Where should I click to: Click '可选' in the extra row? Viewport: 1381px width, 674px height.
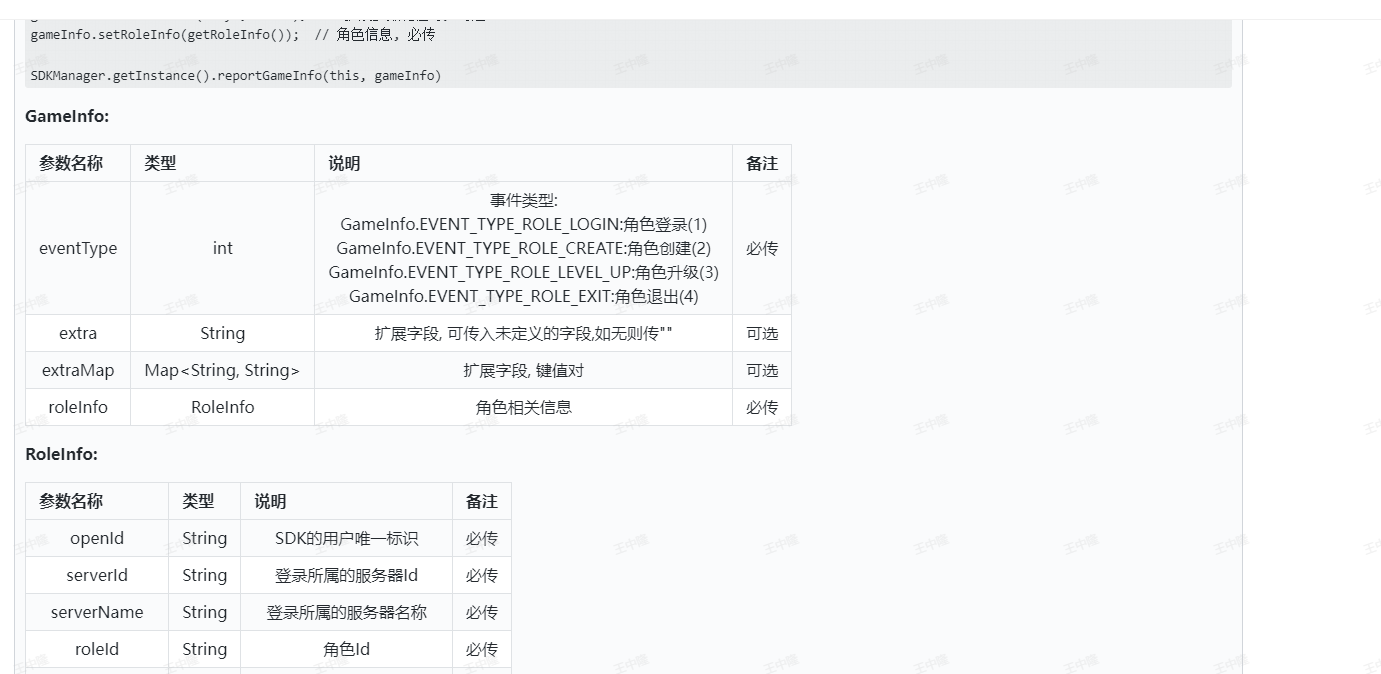tap(762, 333)
